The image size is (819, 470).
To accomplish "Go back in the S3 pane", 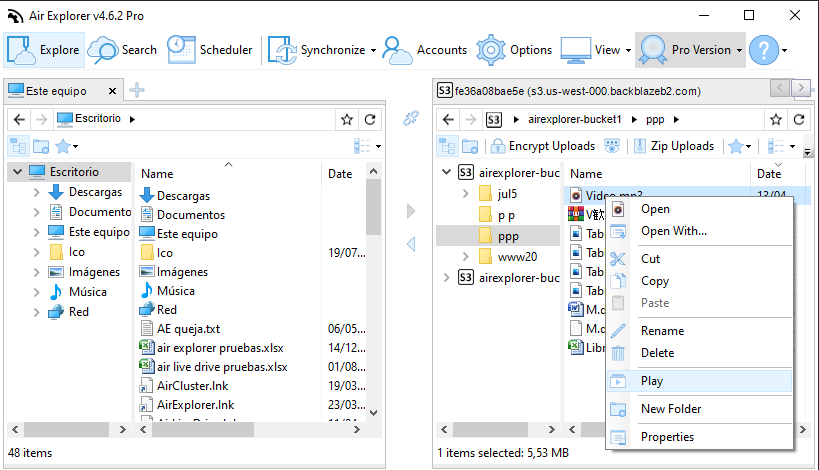I will click(448, 120).
